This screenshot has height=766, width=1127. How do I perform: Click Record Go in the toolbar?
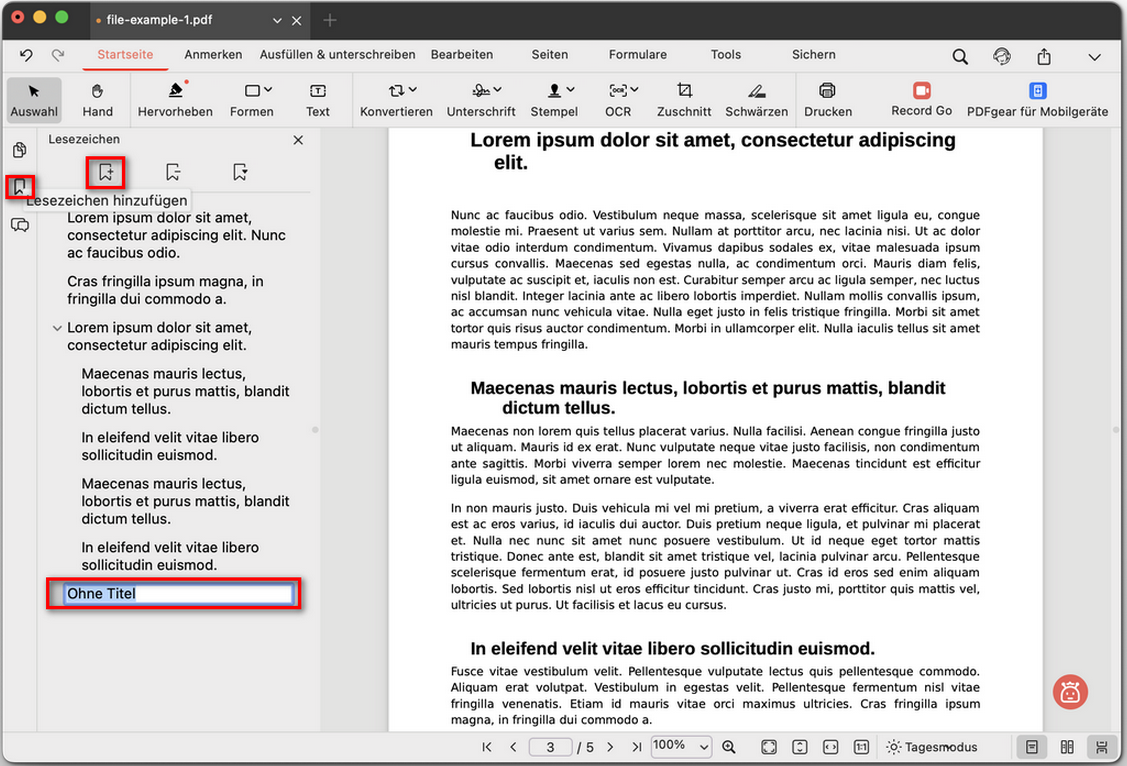pos(920,100)
